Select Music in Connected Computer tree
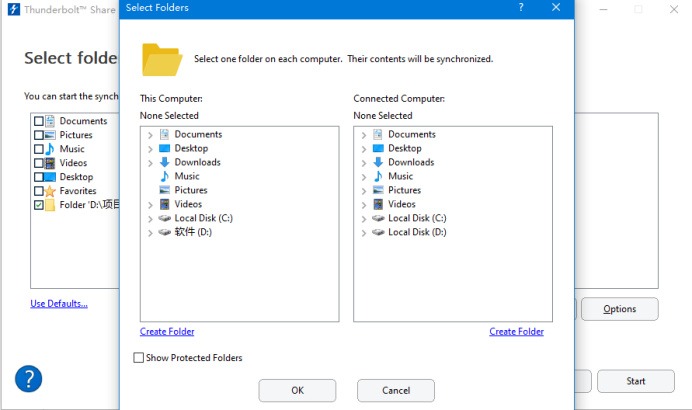The height and width of the screenshot is (410, 692). pyautogui.click(x=400, y=176)
